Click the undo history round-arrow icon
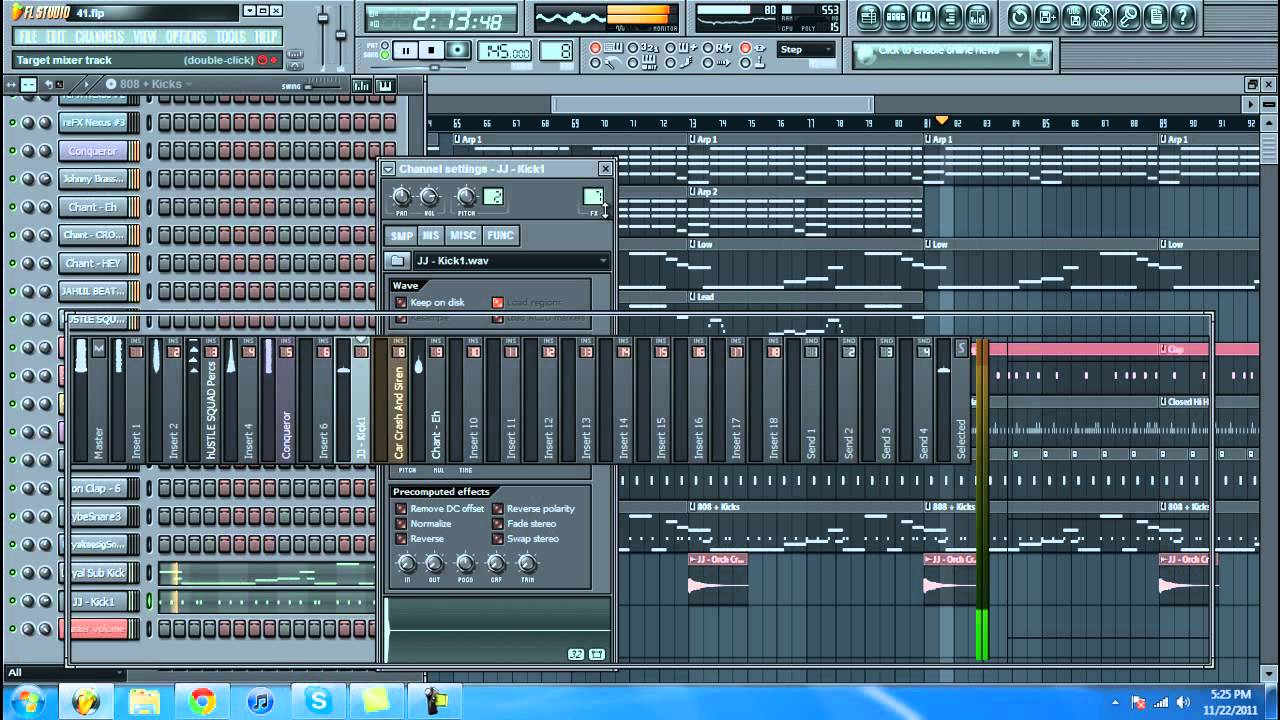The image size is (1280, 720). pos(1019,17)
